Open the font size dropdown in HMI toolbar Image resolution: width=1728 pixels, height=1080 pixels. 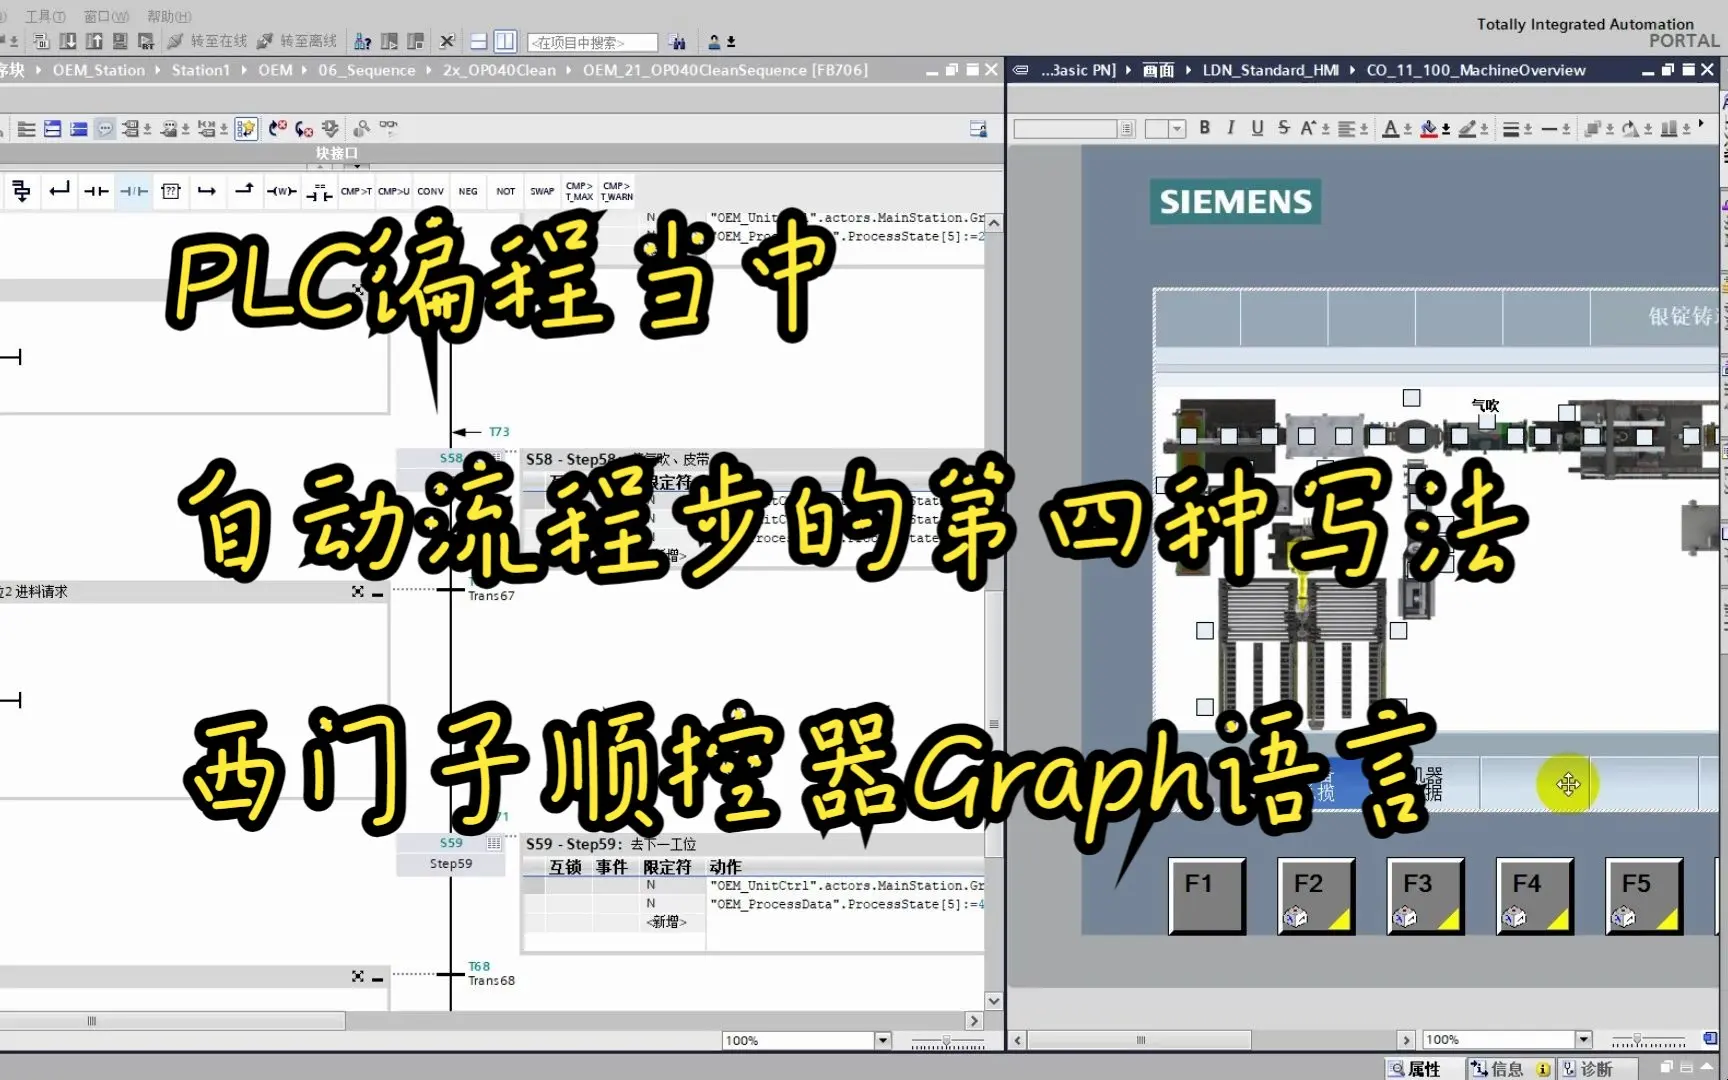(x=1177, y=128)
